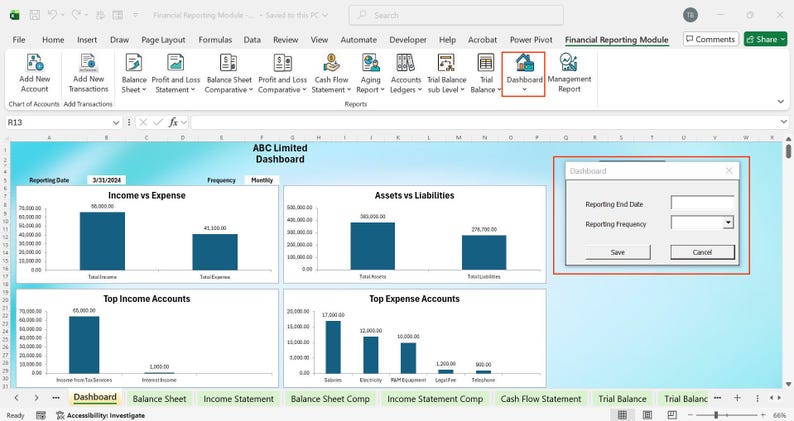The width and height of the screenshot is (794, 421).
Task: Open the Dashboard button dropdown arrow
Action: 524,90
